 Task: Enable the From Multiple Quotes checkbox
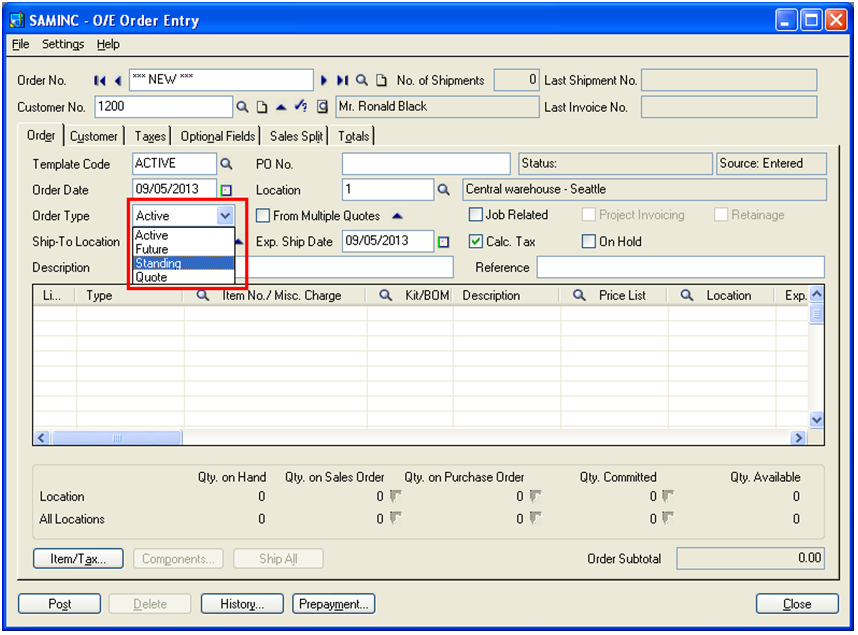[x=263, y=216]
